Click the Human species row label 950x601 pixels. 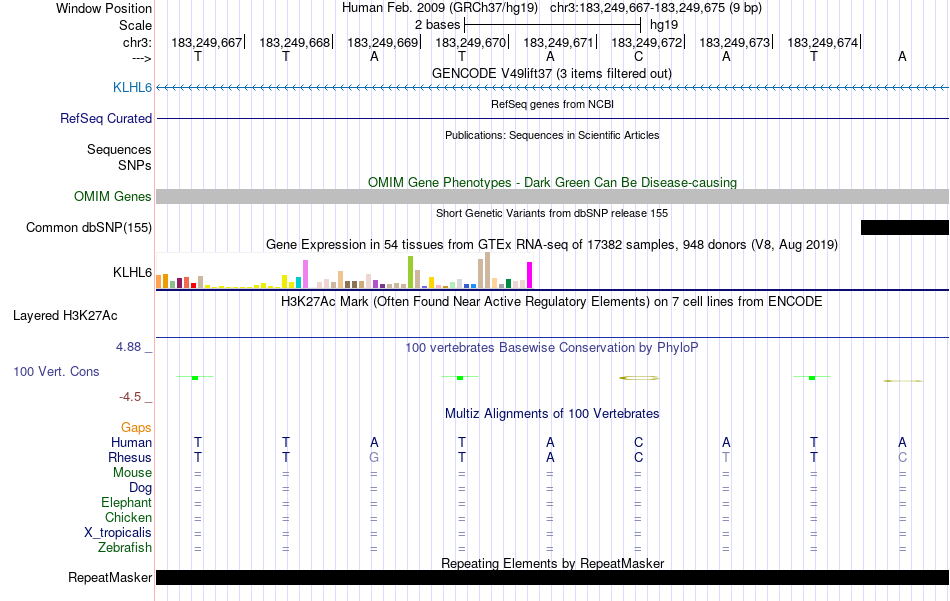click(x=131, y=443)
